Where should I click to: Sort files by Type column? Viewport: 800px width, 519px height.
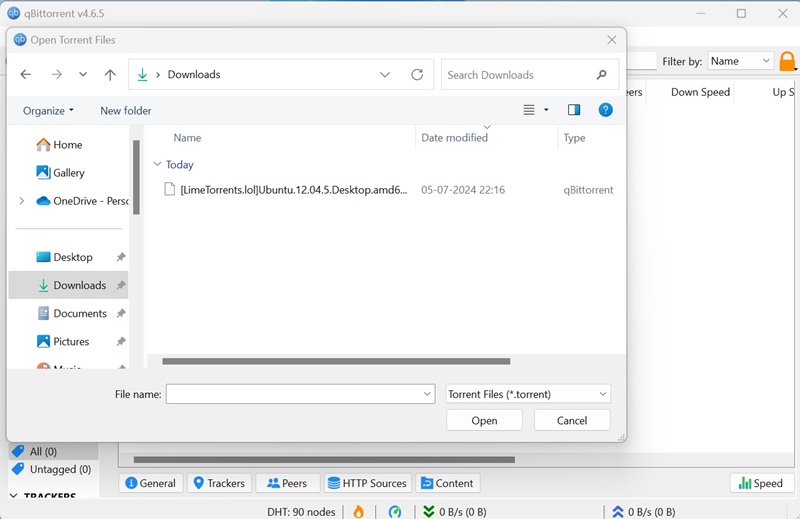point(574,138)
